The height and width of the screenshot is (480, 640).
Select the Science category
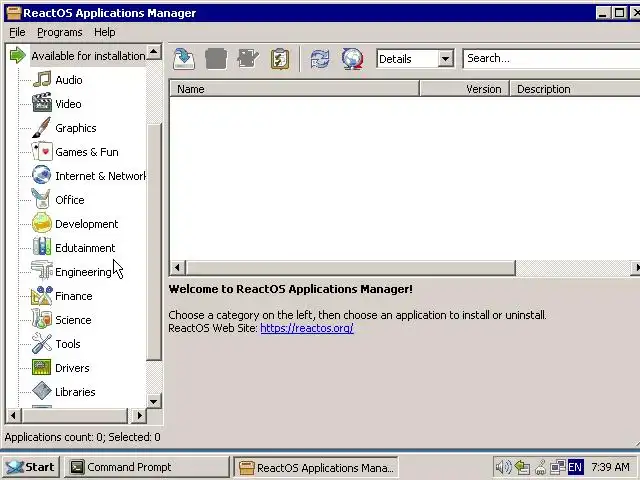(x=73, y=320)
